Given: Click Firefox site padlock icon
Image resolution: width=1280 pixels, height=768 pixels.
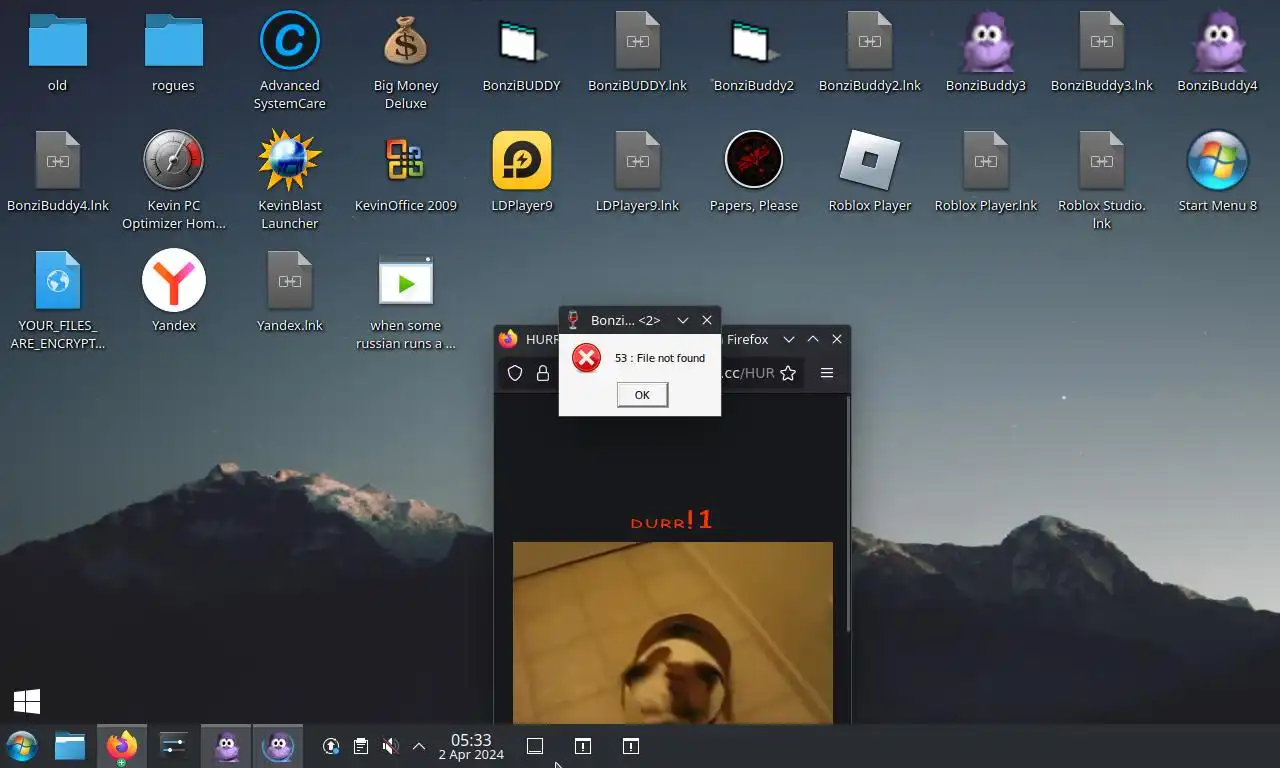Looking at the screenshot, I should pos(543,373).
